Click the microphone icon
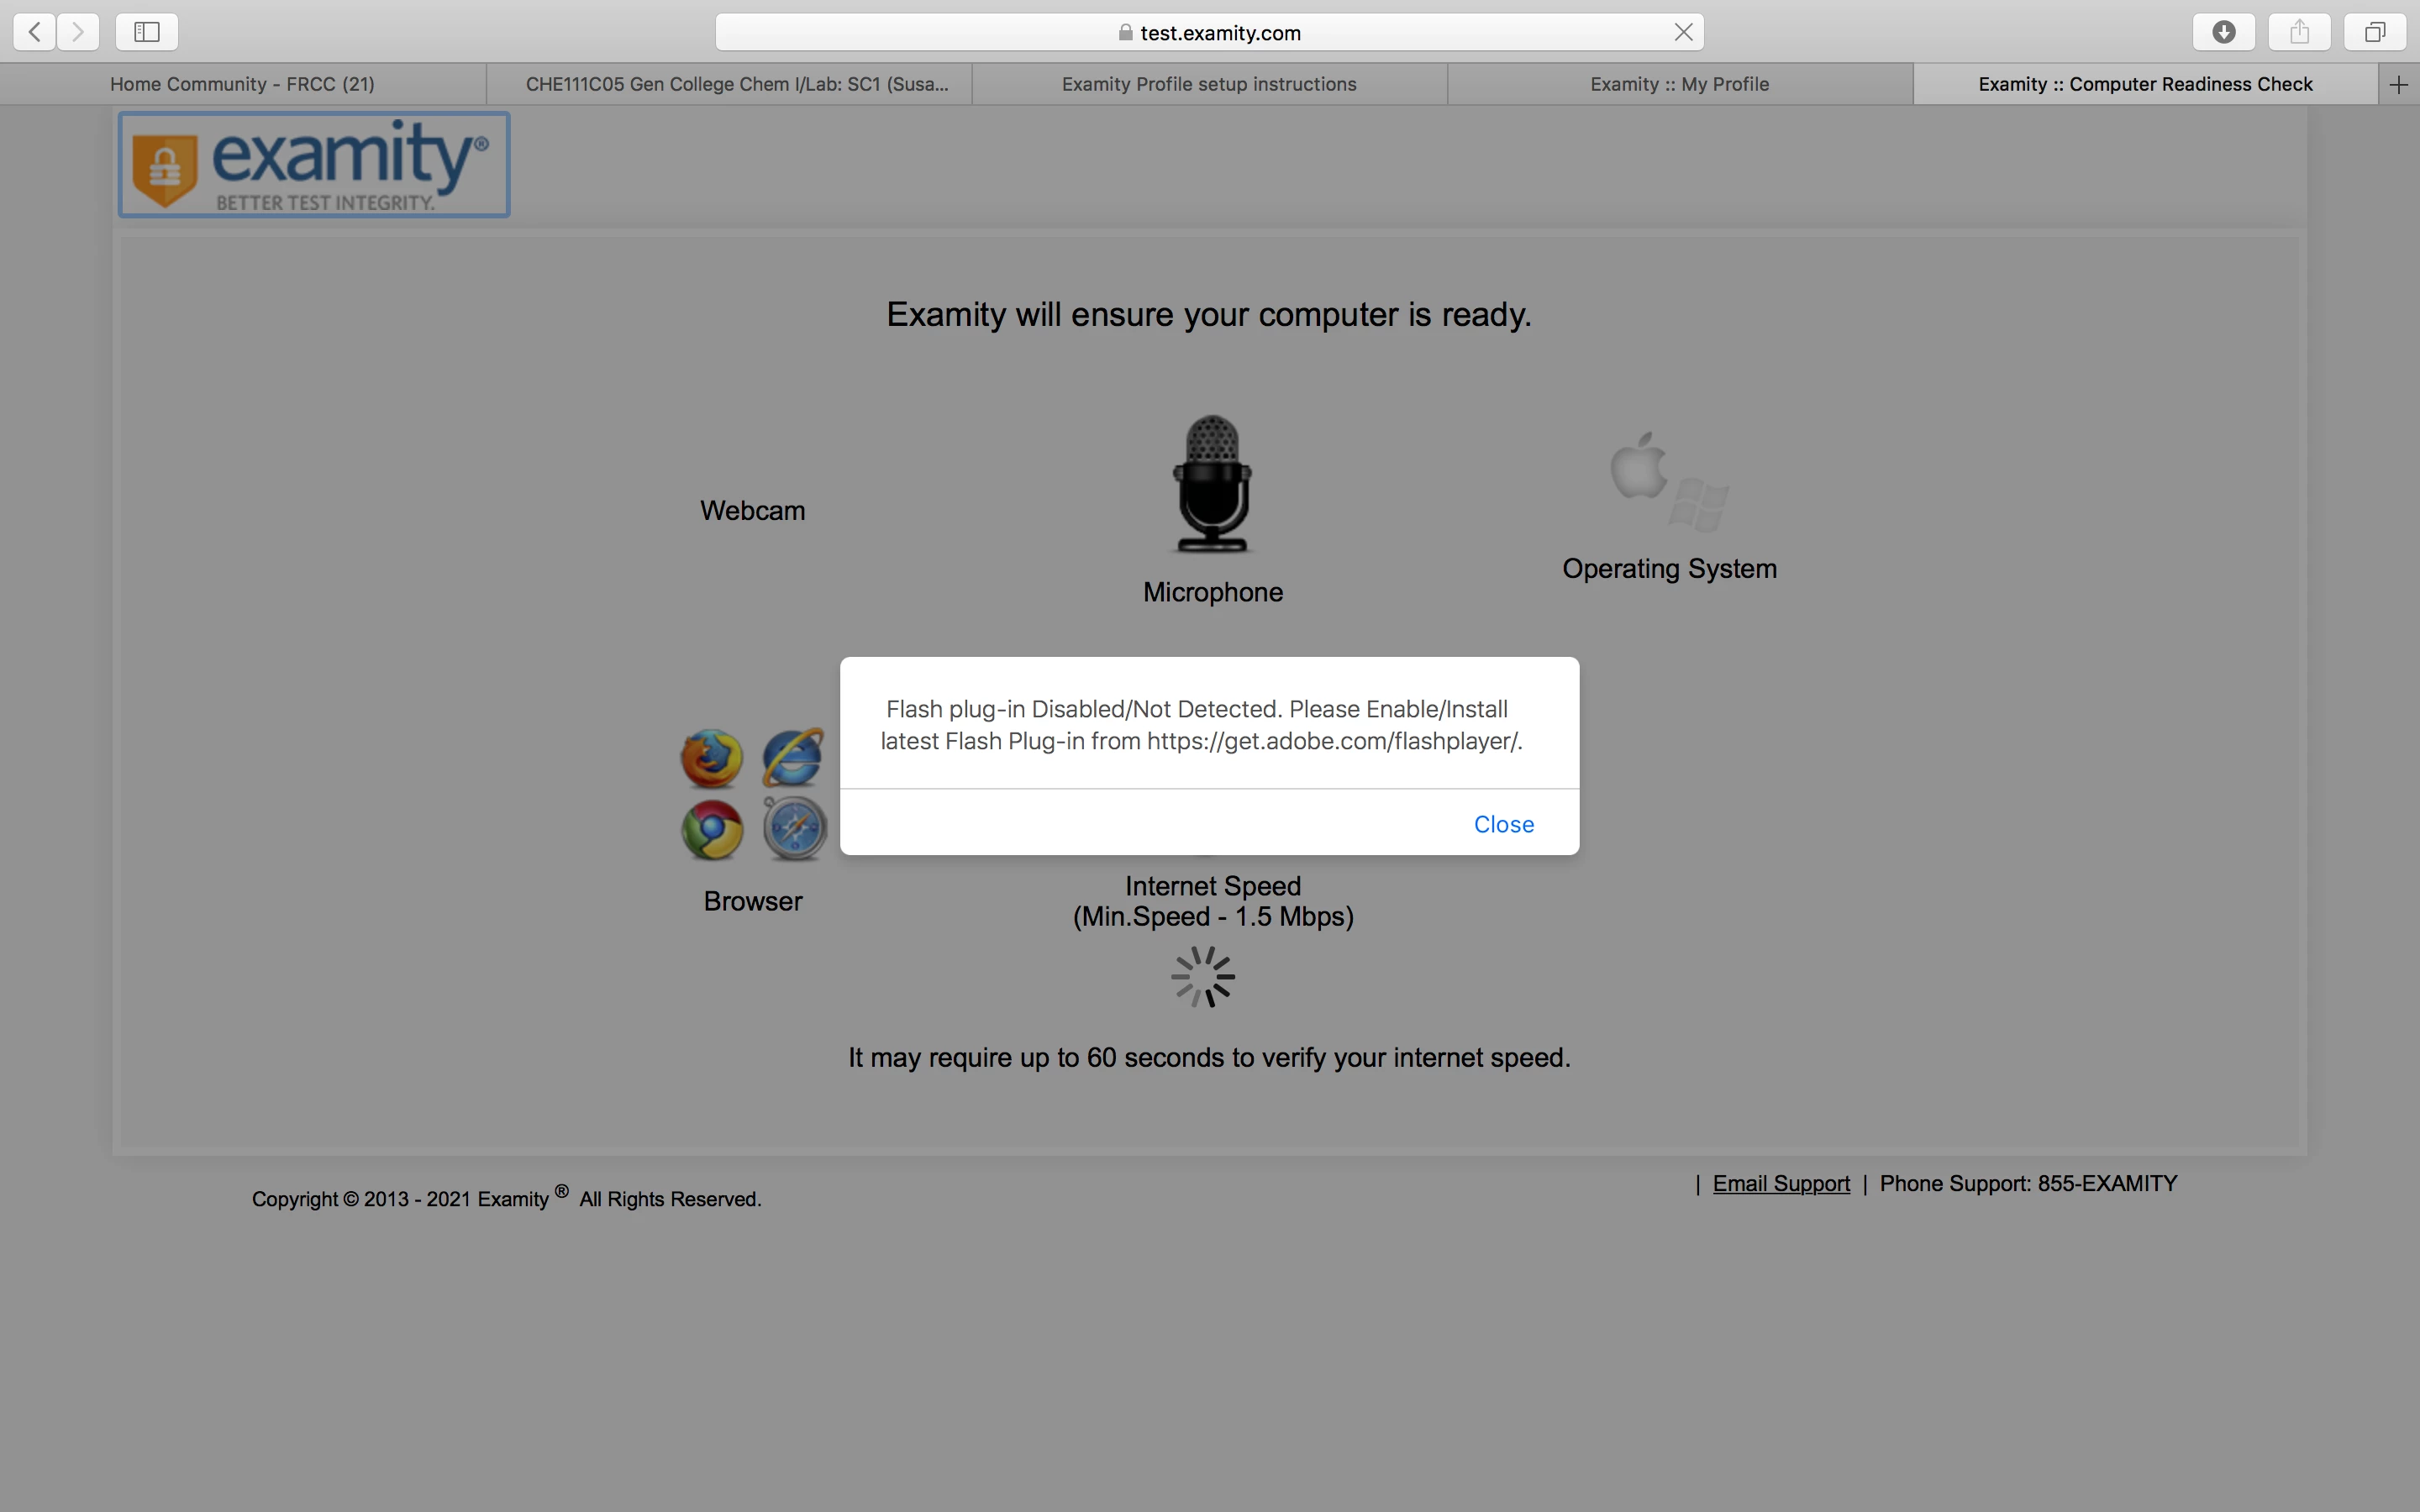Image resolution: width=2420 pixels, height=1512 pixels. [1212, 484]
